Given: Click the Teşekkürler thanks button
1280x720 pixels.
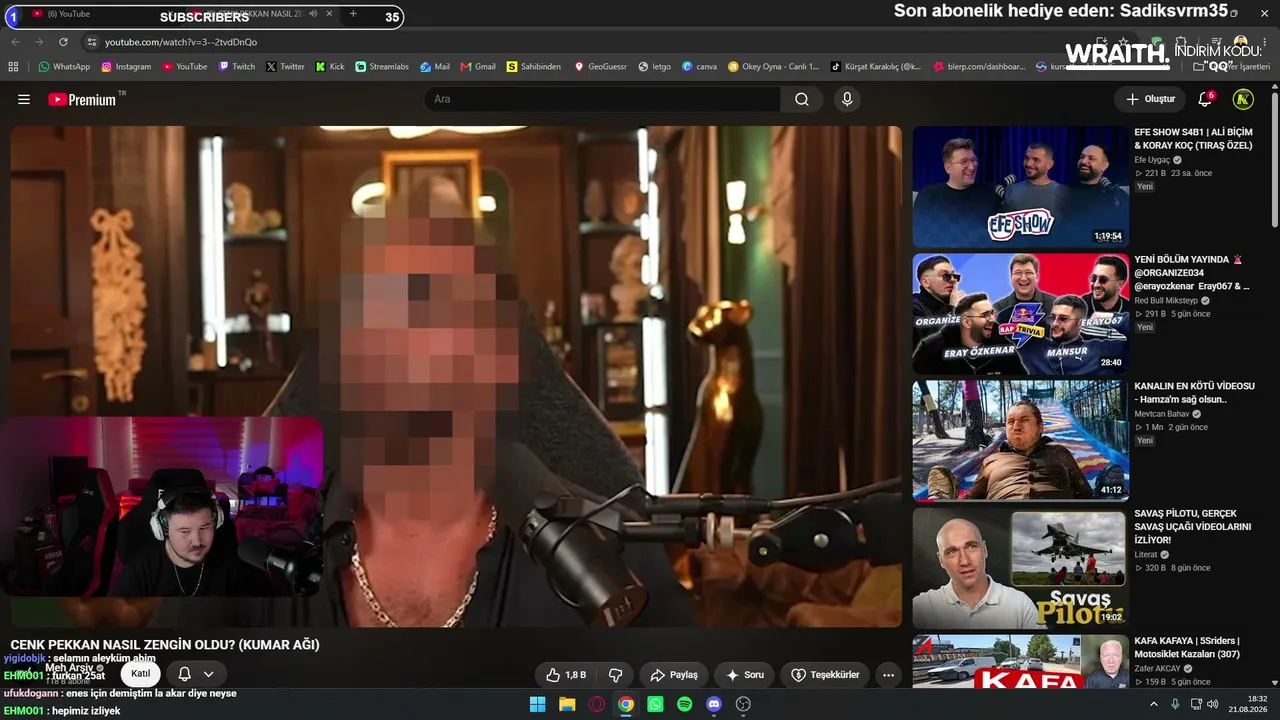Looking at the screenshot, I should (826, 675).
